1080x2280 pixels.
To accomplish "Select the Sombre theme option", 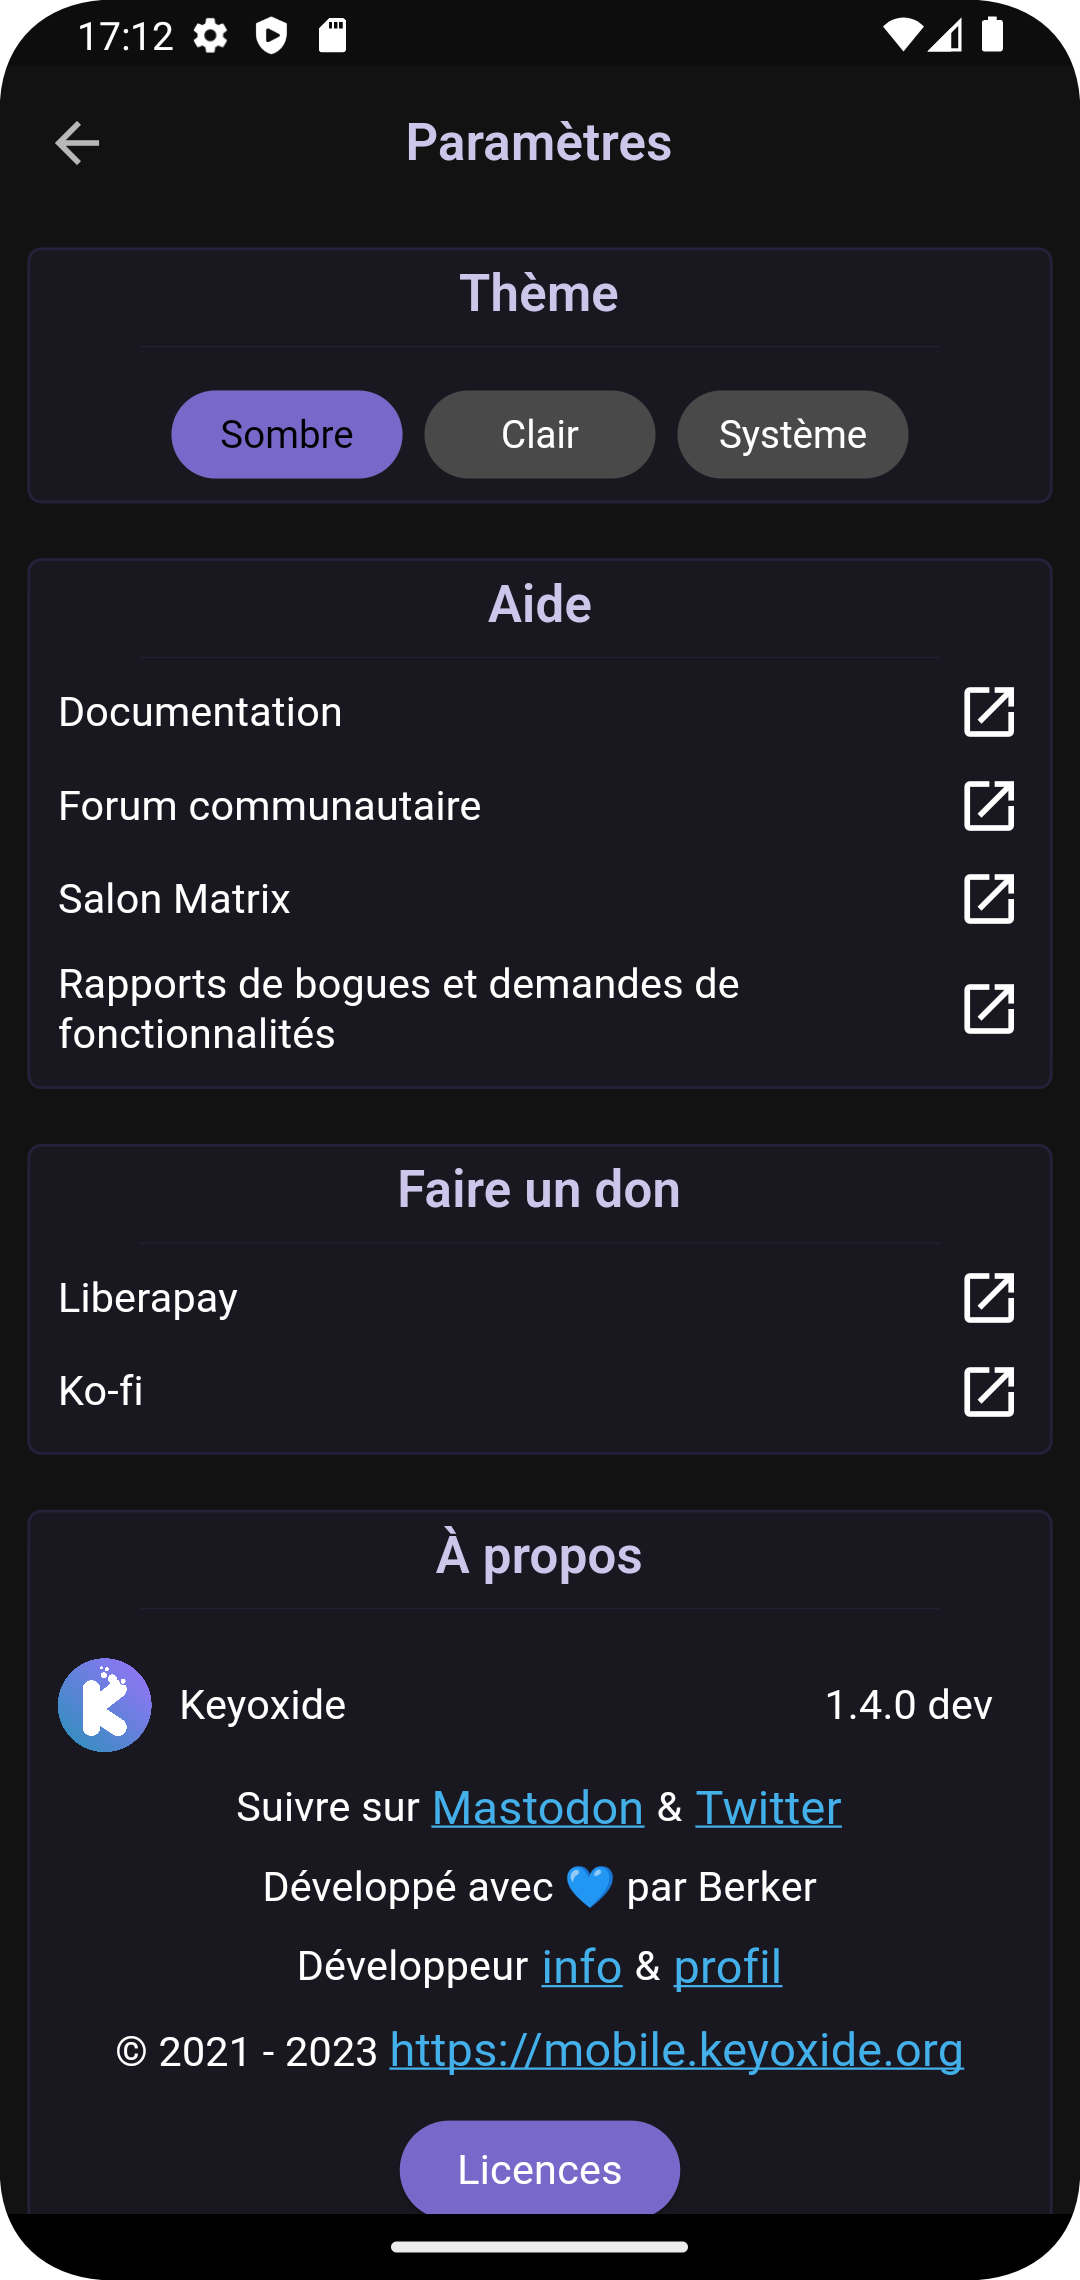I will click(287, 435).
